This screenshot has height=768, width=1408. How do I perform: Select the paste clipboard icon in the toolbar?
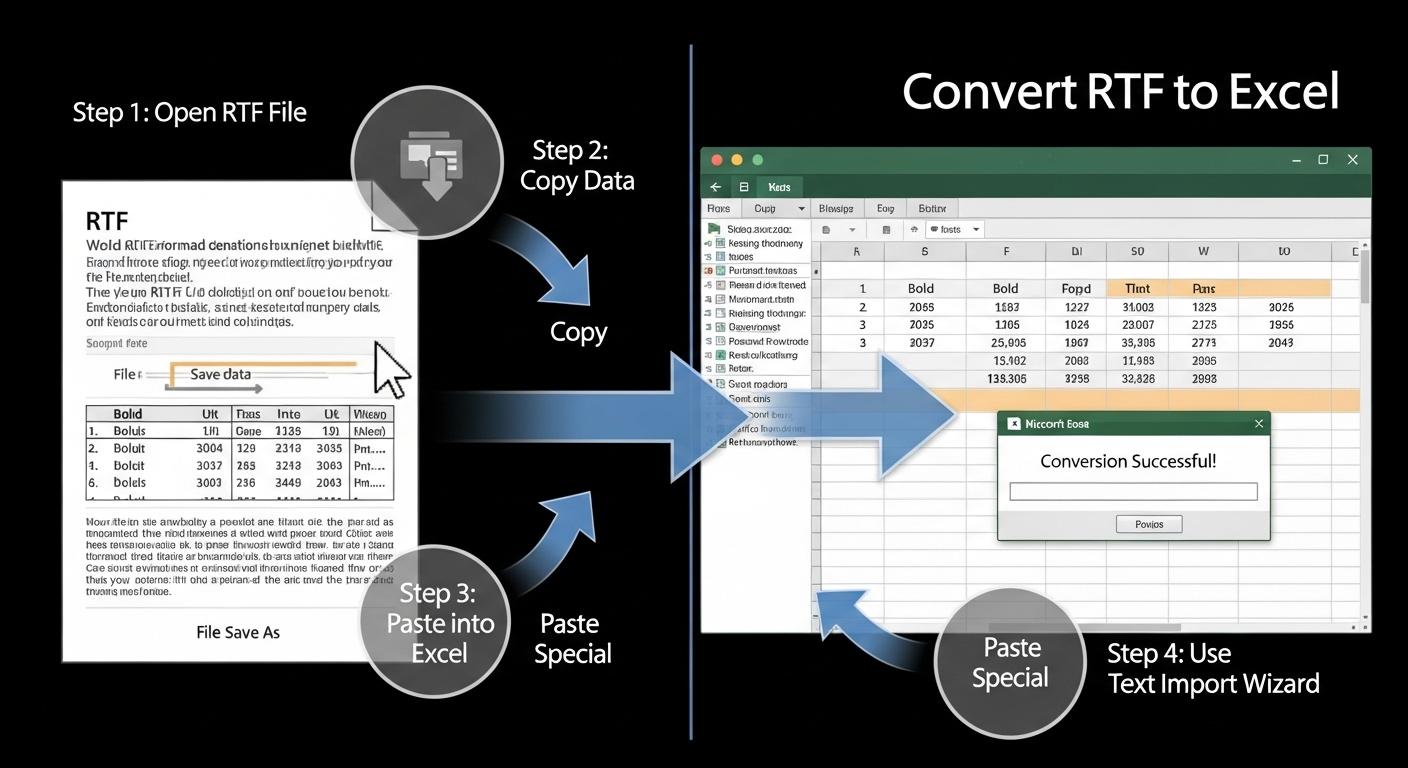[x=825, y=230]
